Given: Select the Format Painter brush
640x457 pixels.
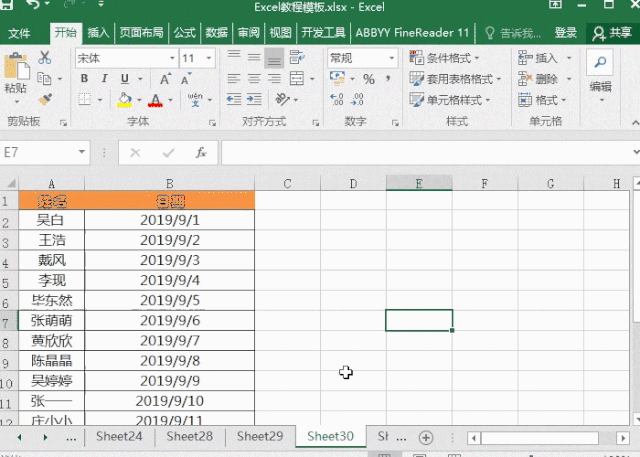Looking at the screenshot, I should point(45,99).
